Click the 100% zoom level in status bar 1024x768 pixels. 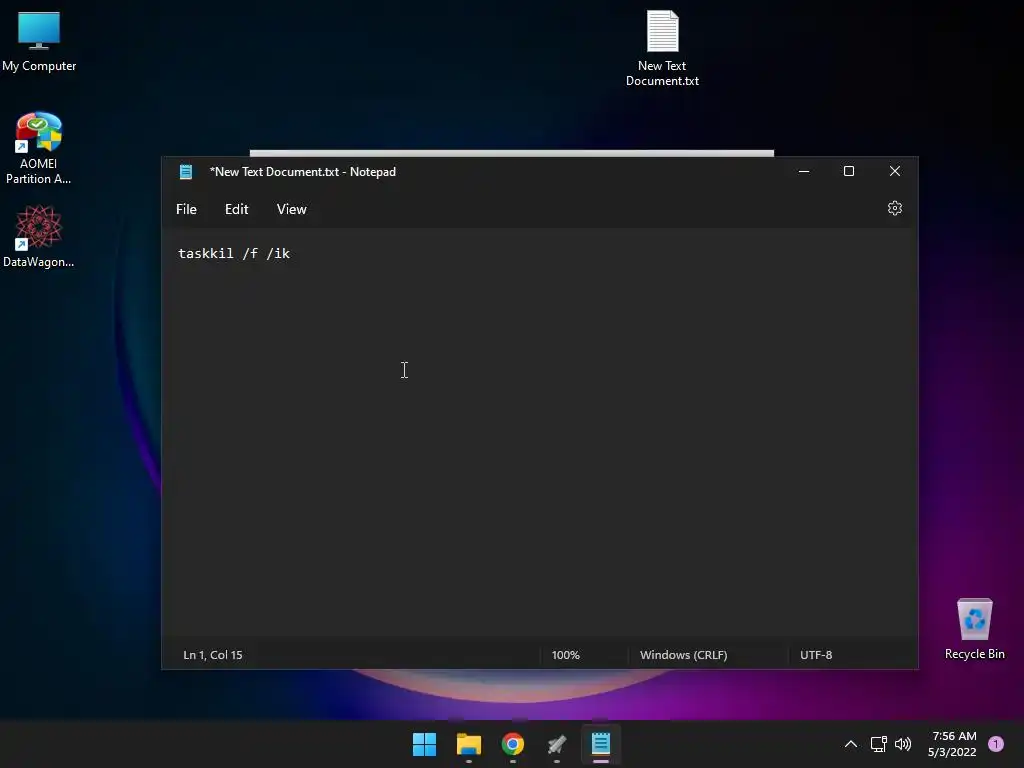pyautogui.click(x=566, y=654)
